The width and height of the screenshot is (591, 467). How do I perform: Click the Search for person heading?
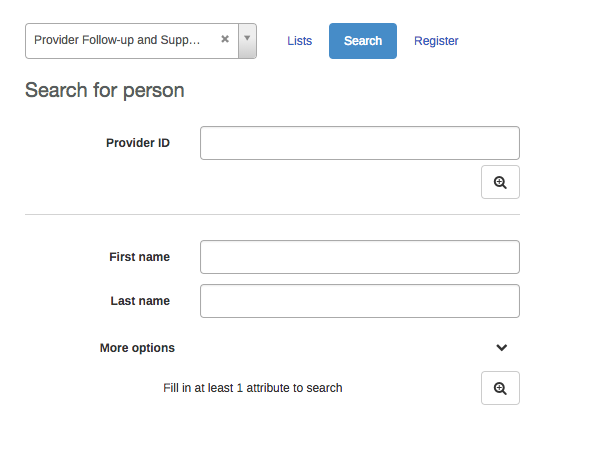click(x=104, y=90)
